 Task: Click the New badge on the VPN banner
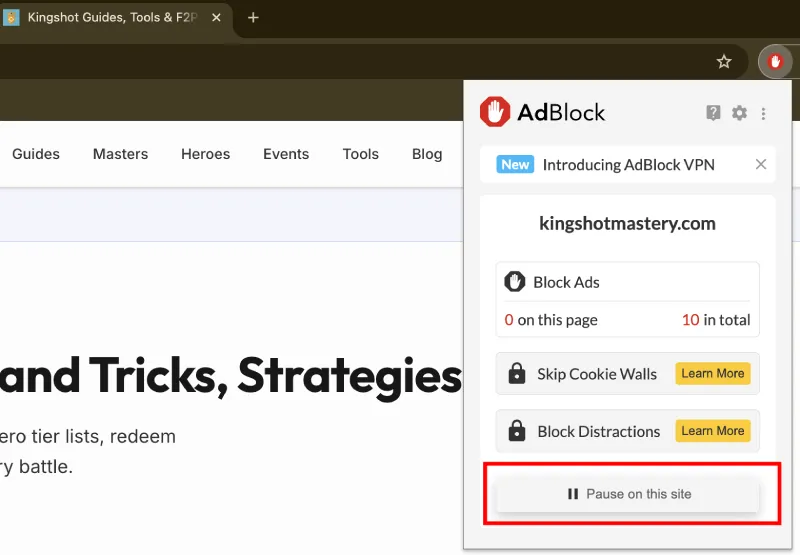click(x=515, y=164)
